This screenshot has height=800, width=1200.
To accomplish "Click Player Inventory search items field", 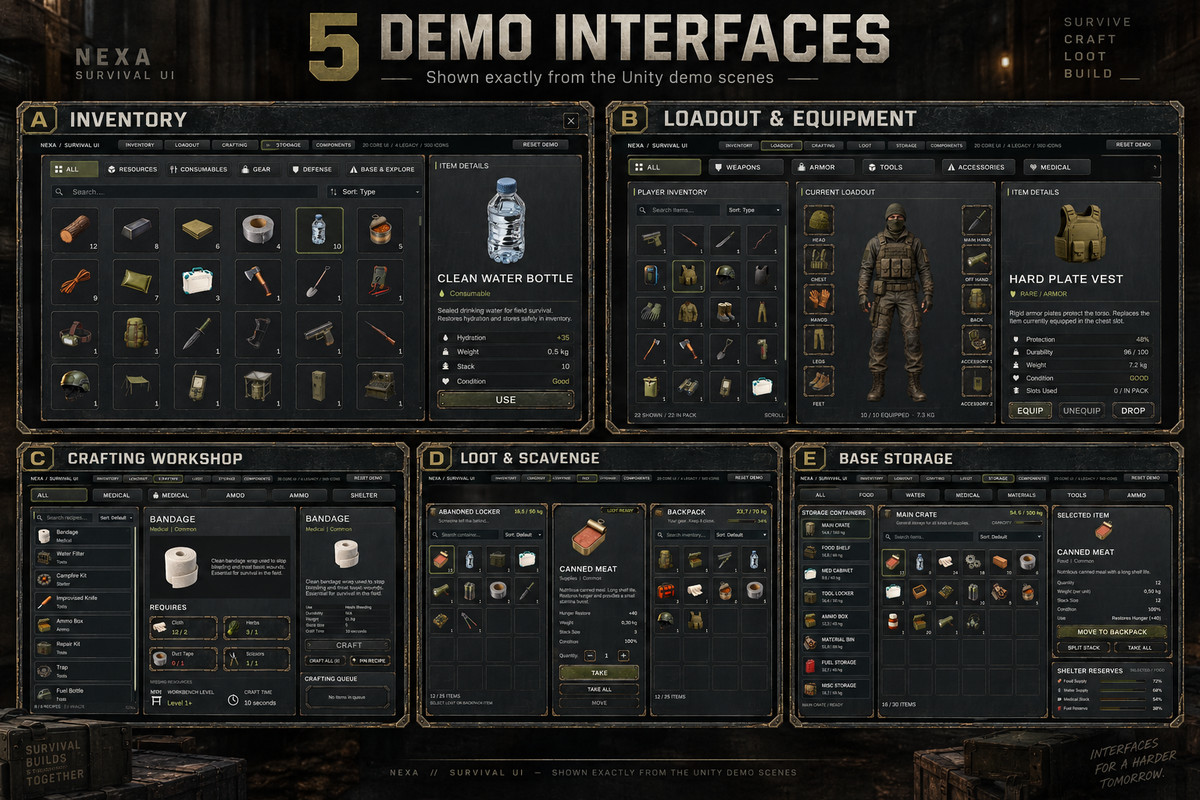I will pos(679,210).
